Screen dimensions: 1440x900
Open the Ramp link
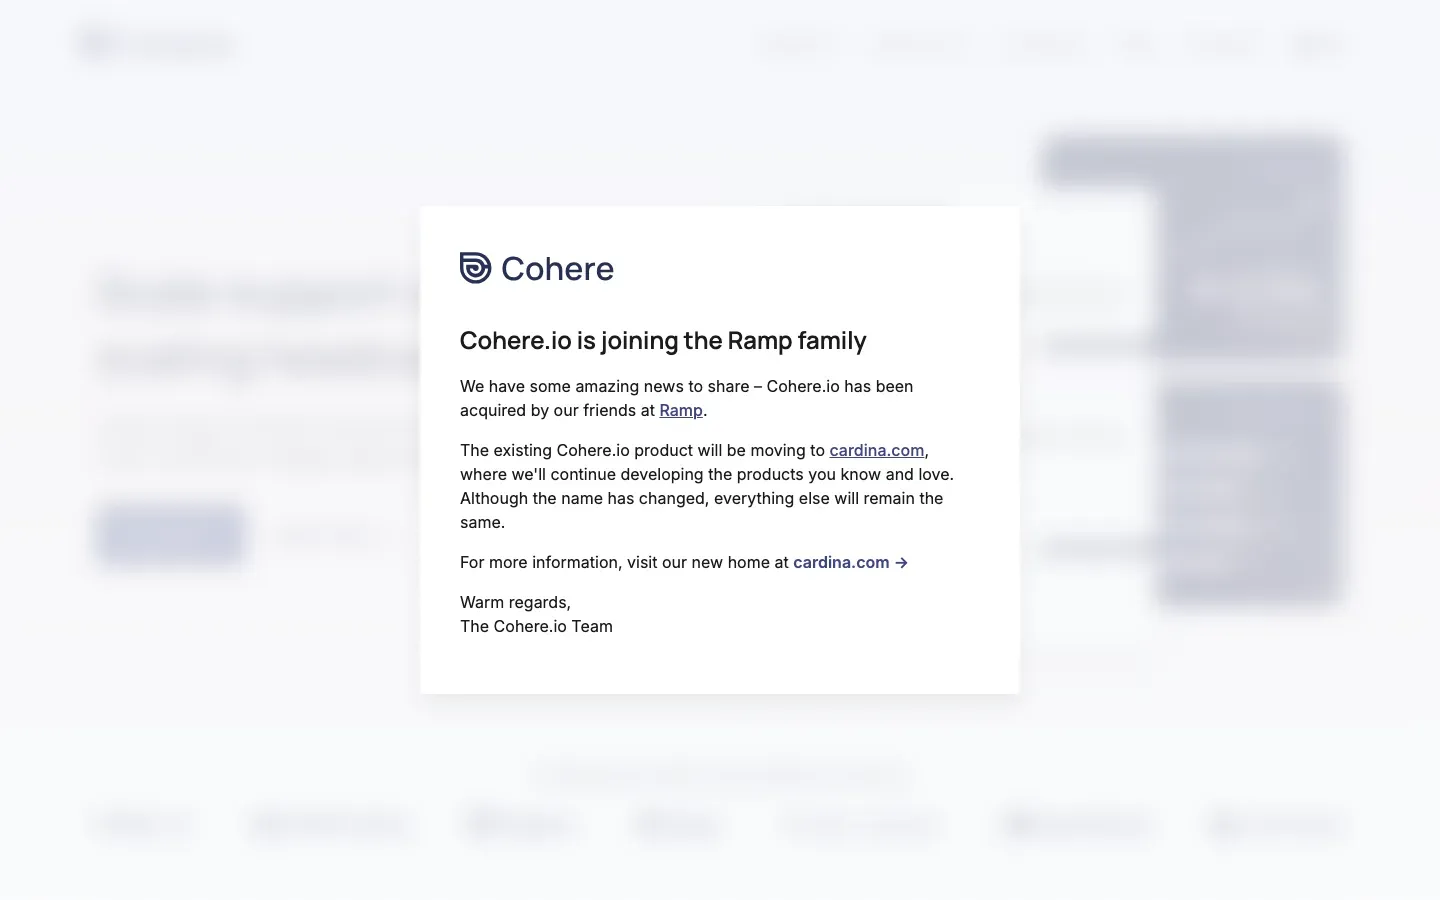[681, 410]
